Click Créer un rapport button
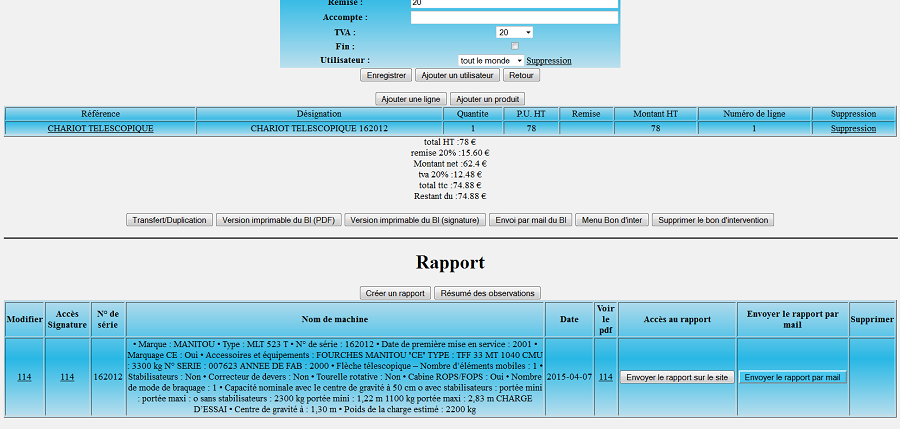The image size is (900, 429). coord(395,293)
